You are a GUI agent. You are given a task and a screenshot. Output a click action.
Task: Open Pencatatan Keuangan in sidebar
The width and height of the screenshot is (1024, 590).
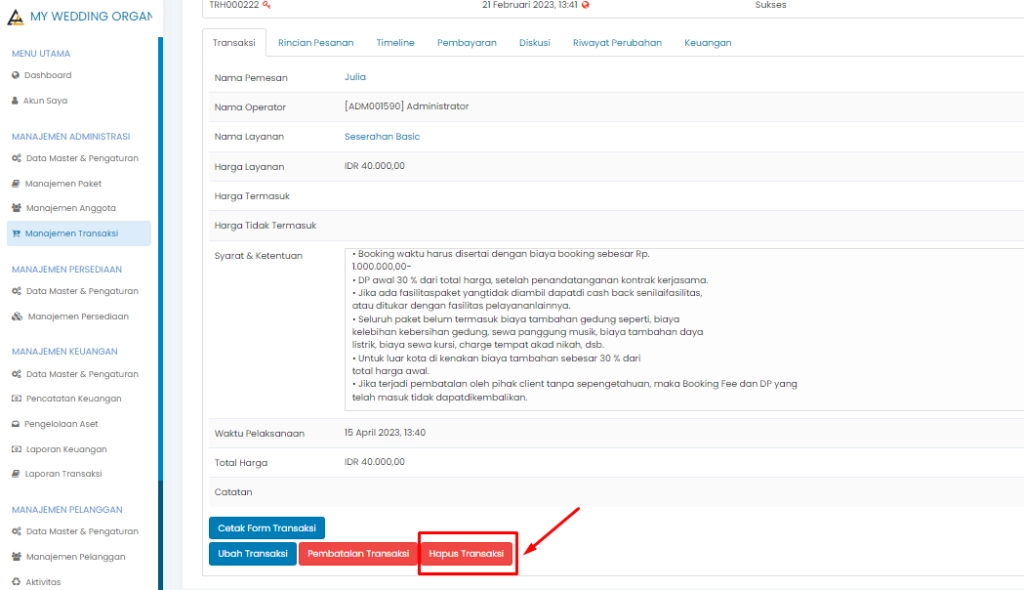click(73, 399)
